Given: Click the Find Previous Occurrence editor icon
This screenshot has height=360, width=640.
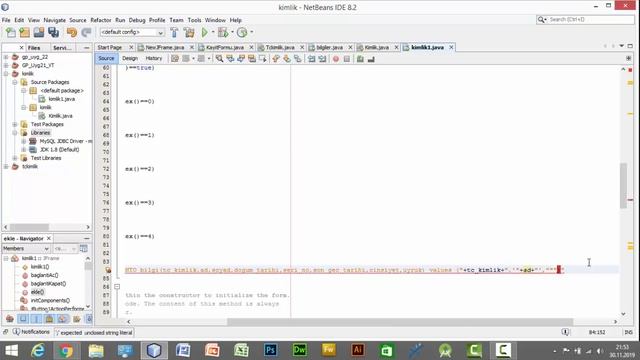Looking at the screenshot, I should [x=230, y=59].
